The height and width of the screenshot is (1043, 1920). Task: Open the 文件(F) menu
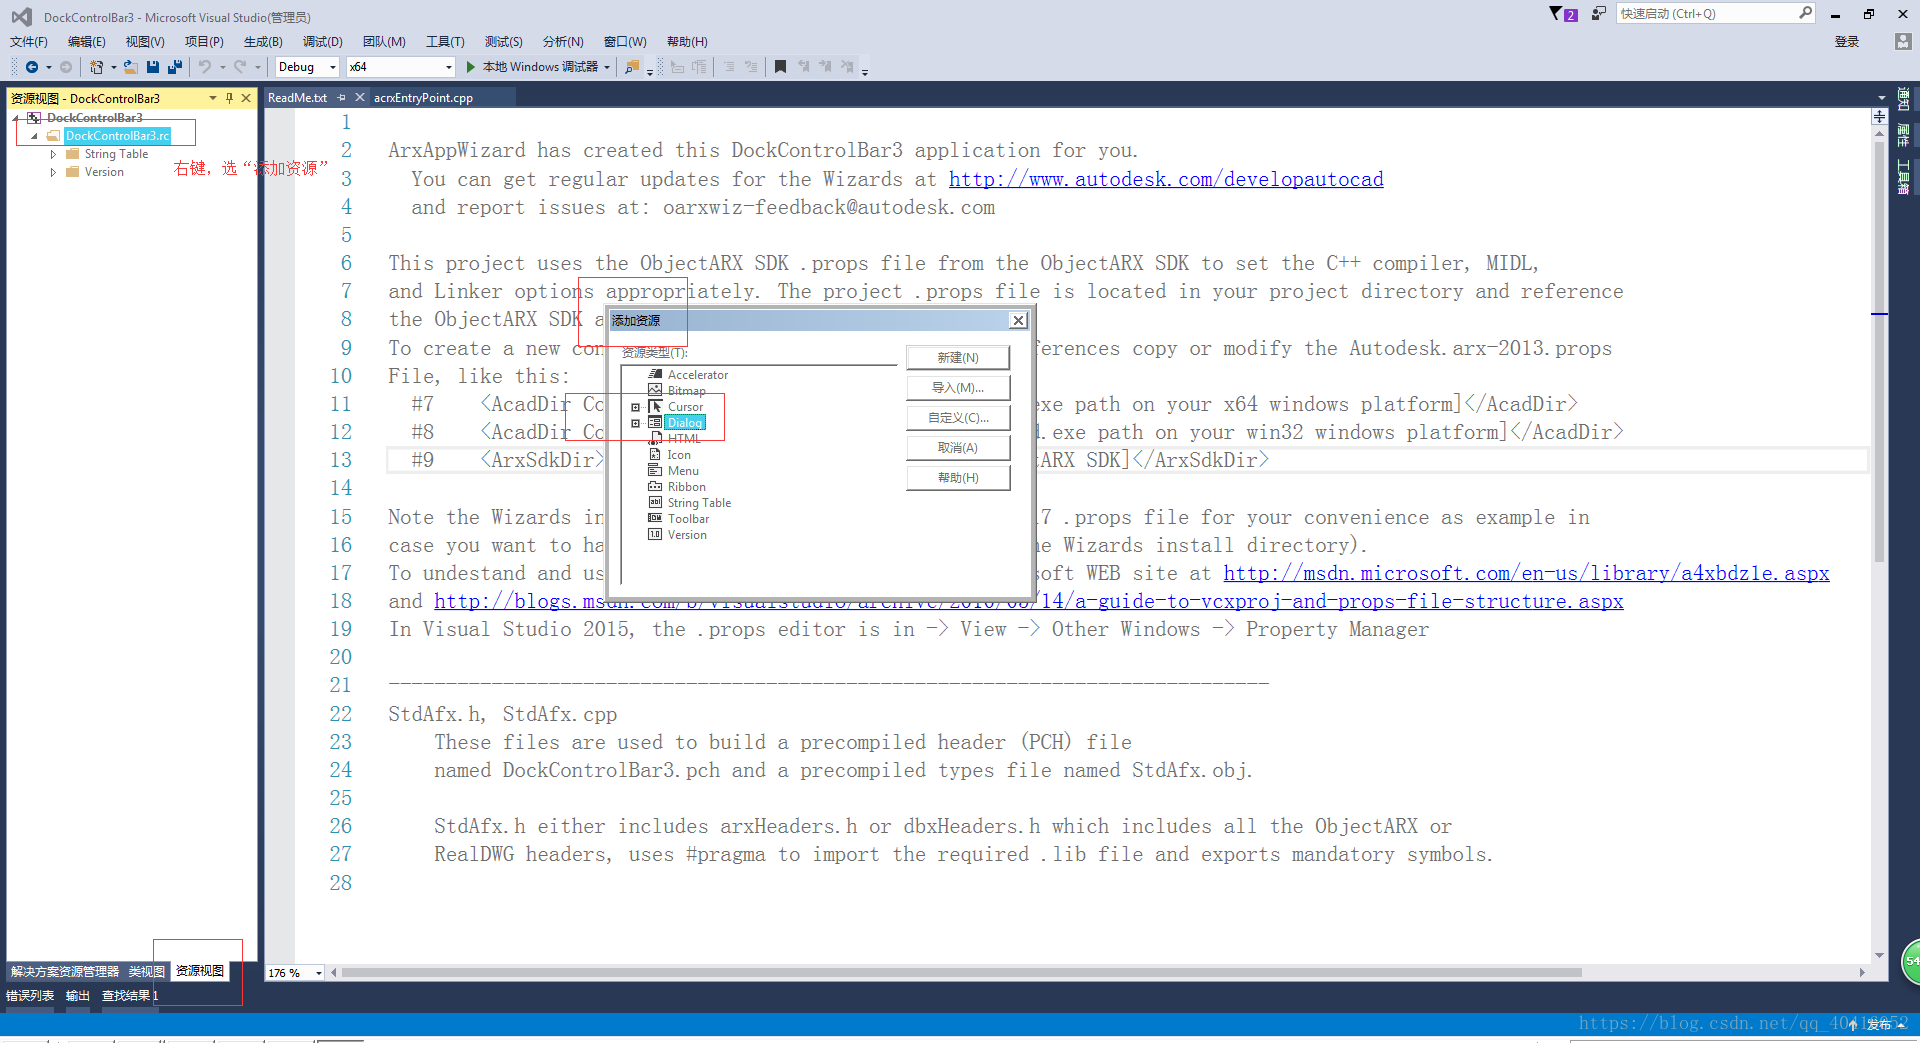[29, 41]
